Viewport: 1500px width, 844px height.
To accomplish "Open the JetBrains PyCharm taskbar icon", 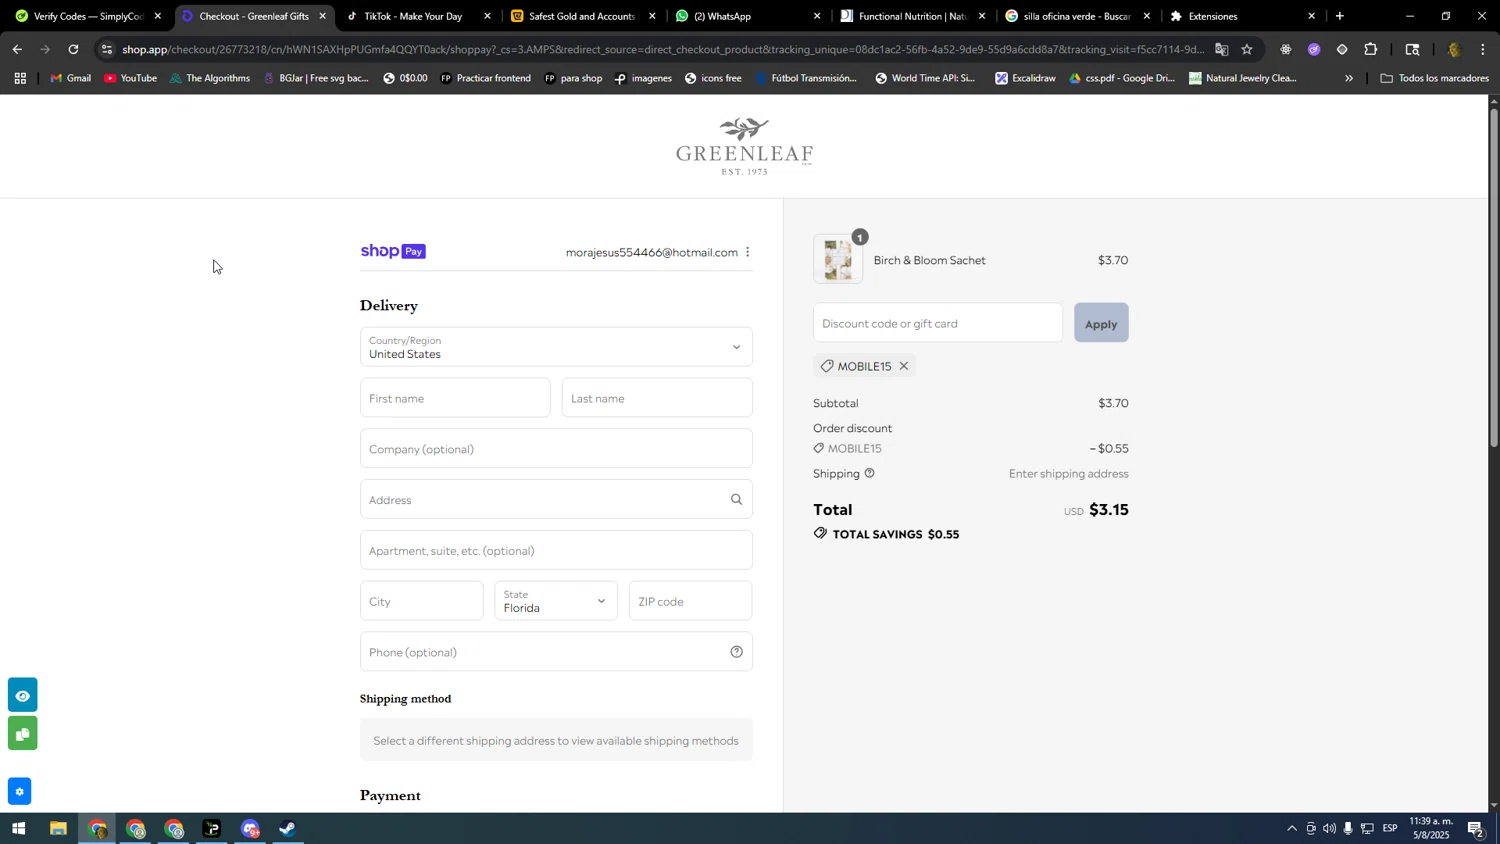I will click(212, 828).
